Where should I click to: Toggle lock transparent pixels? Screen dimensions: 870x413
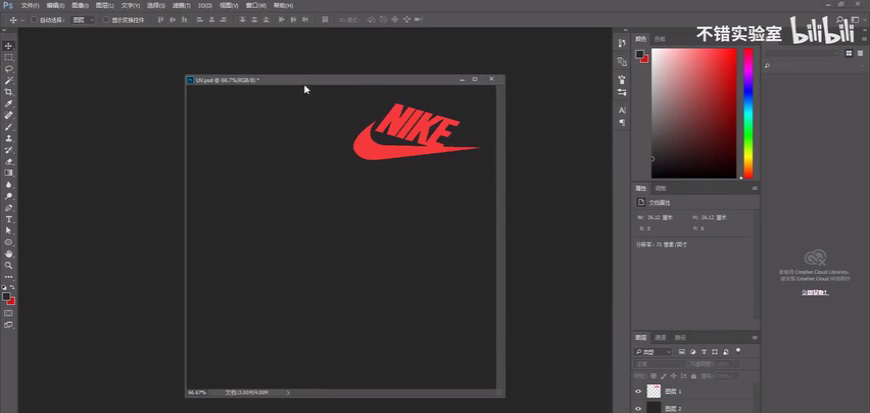[x=653, y=376]
